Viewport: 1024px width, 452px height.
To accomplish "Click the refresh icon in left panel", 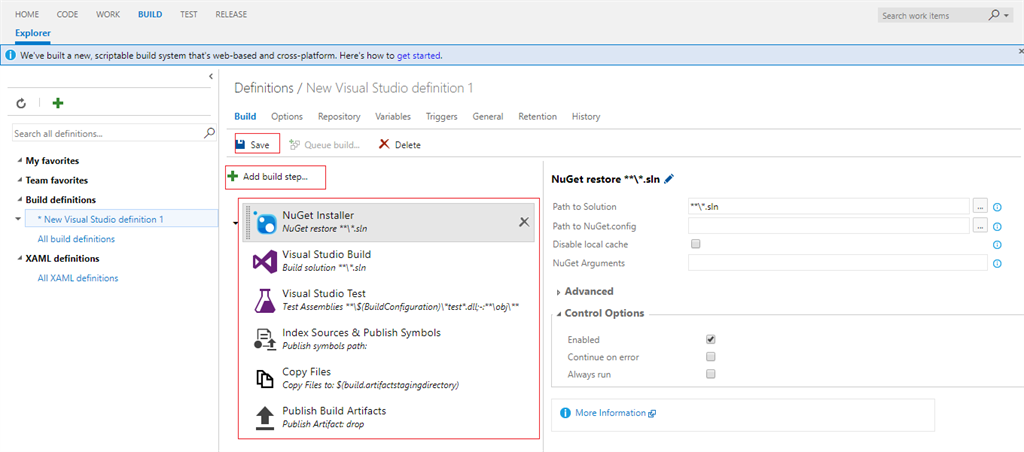I will (x=21, y=103).
